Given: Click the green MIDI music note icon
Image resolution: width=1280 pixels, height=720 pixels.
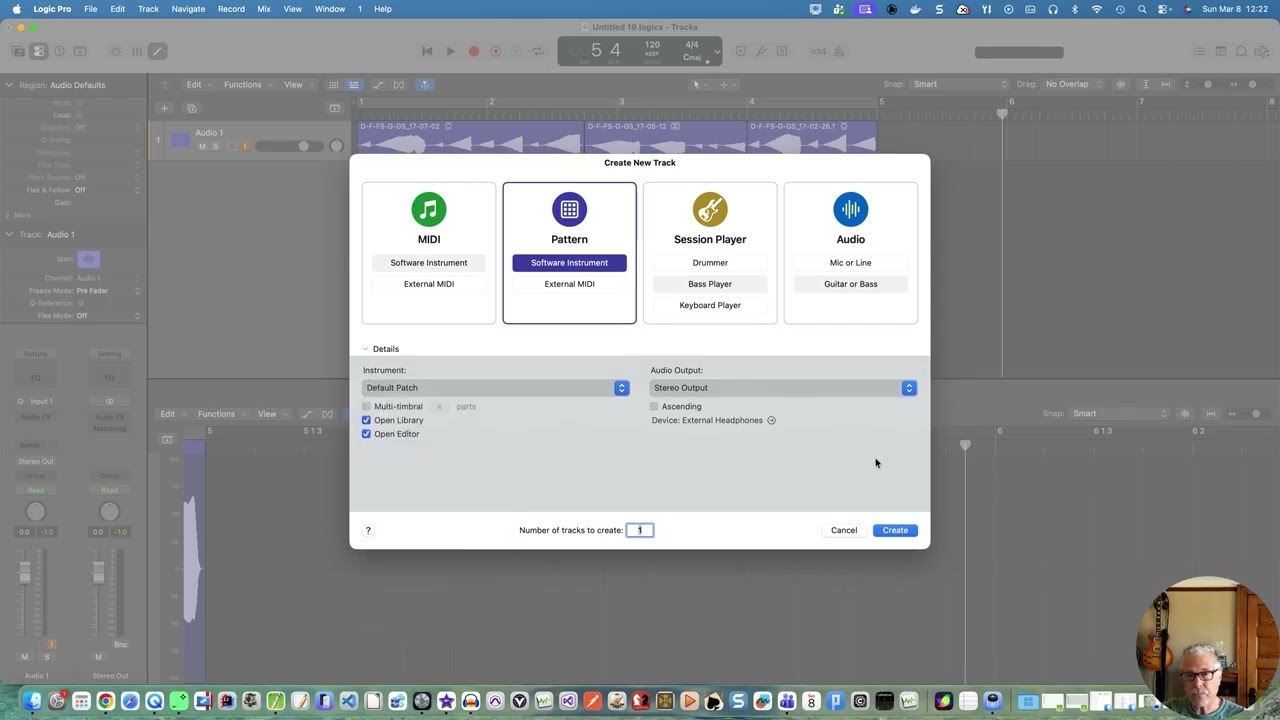Looking at the screenshot, I should point(429,209).
